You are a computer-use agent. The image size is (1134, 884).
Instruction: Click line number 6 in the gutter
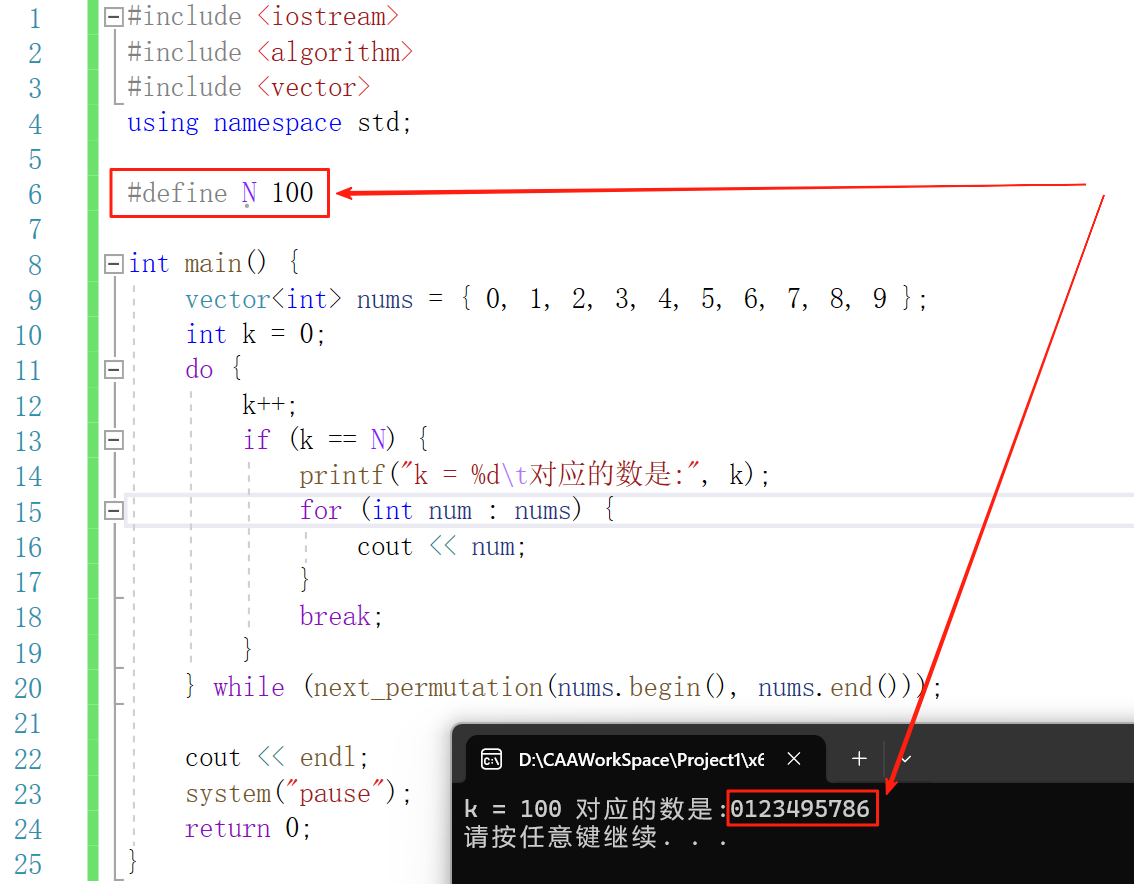click(35, 194)
